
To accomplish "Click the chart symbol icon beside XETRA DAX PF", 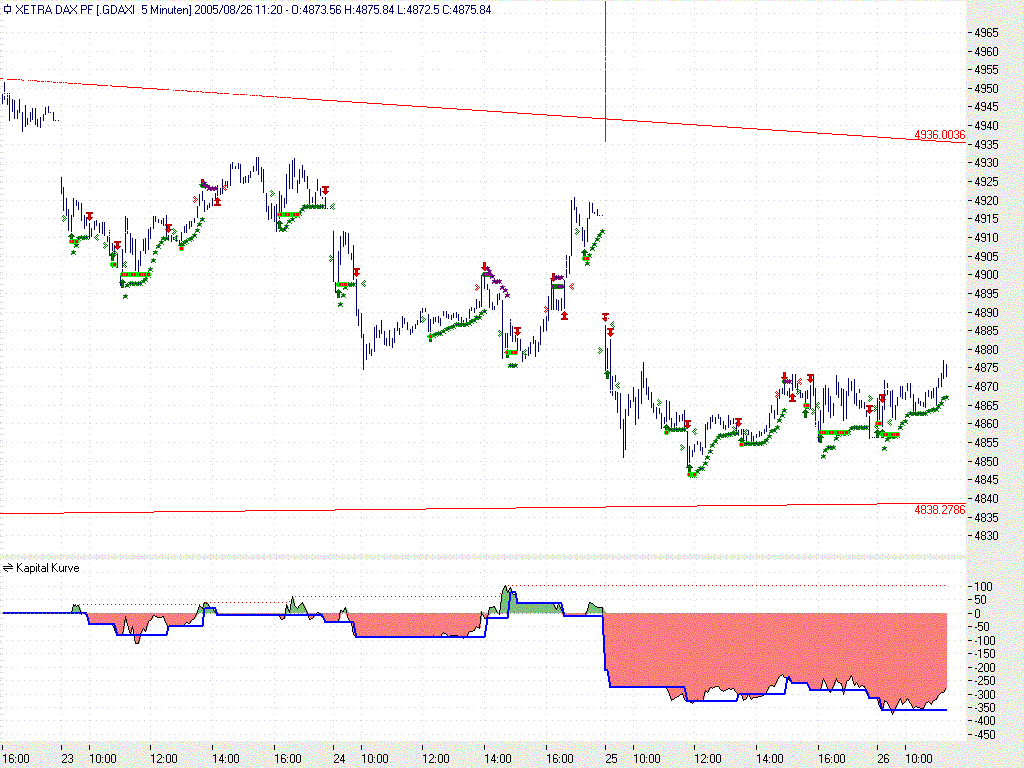I will [7, 9].
